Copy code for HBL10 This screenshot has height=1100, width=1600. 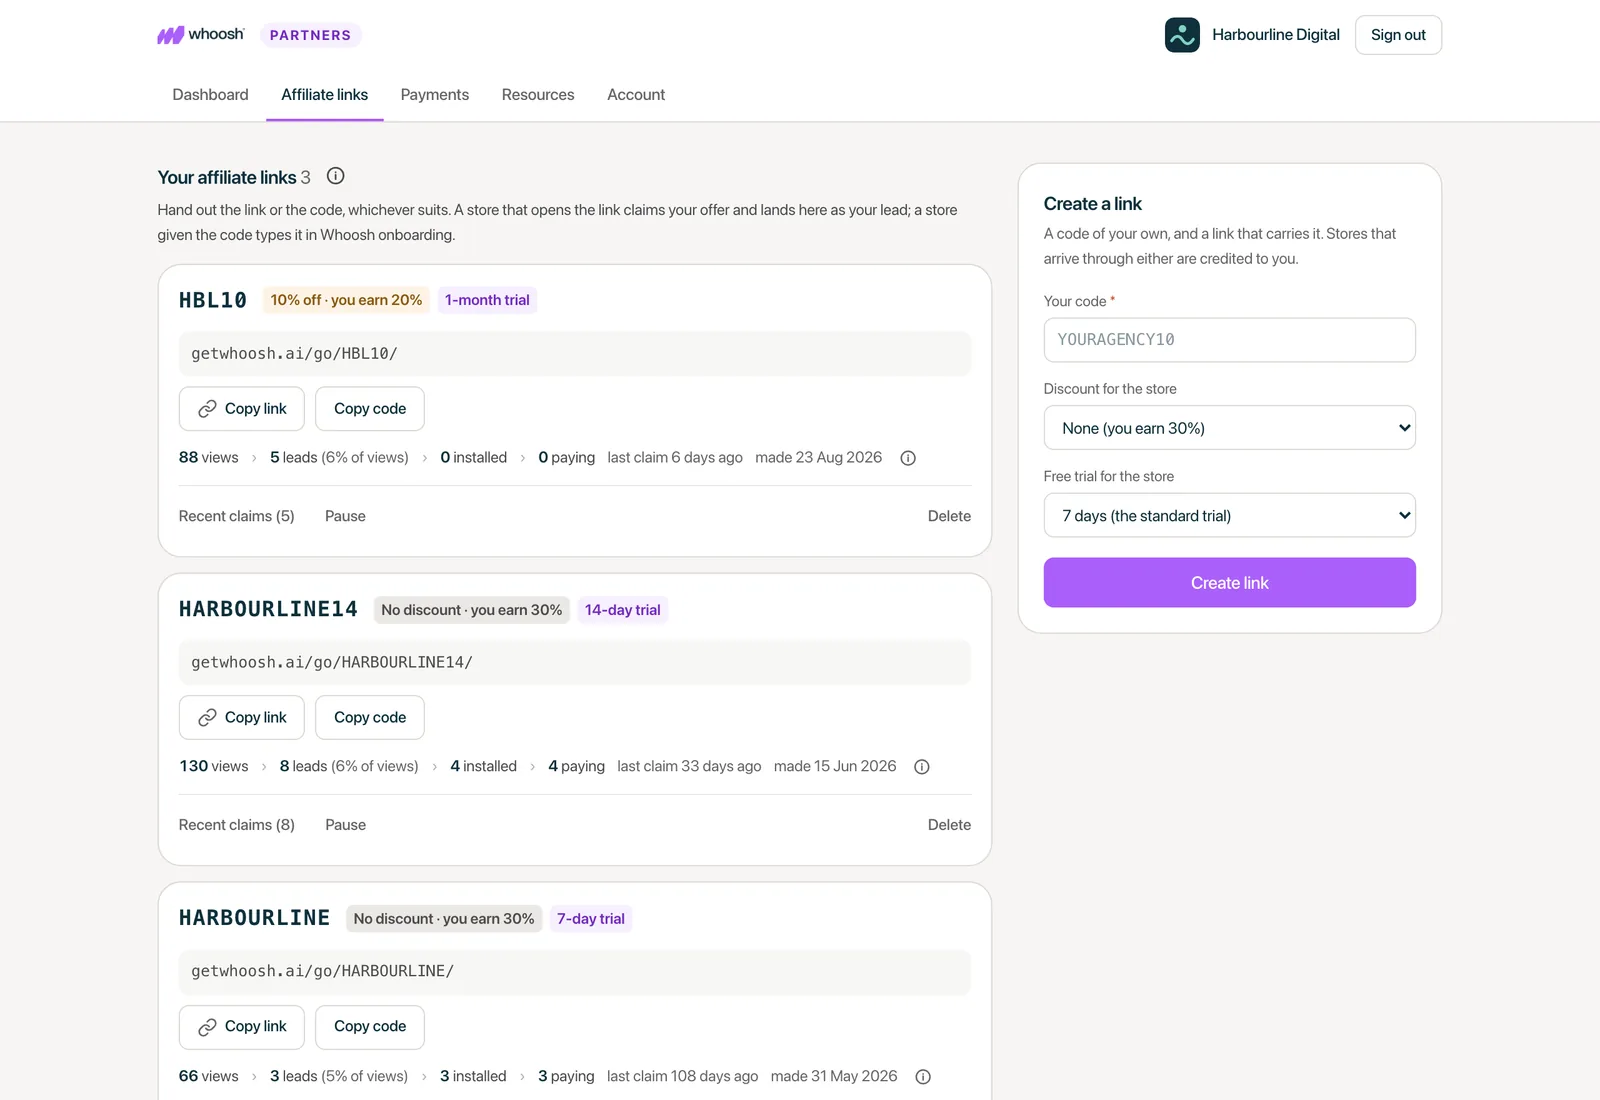coord(370,409)
